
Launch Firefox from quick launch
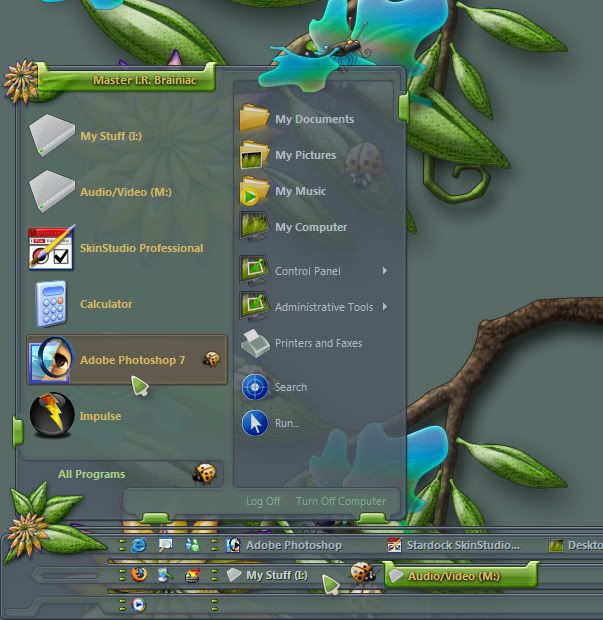139,575
